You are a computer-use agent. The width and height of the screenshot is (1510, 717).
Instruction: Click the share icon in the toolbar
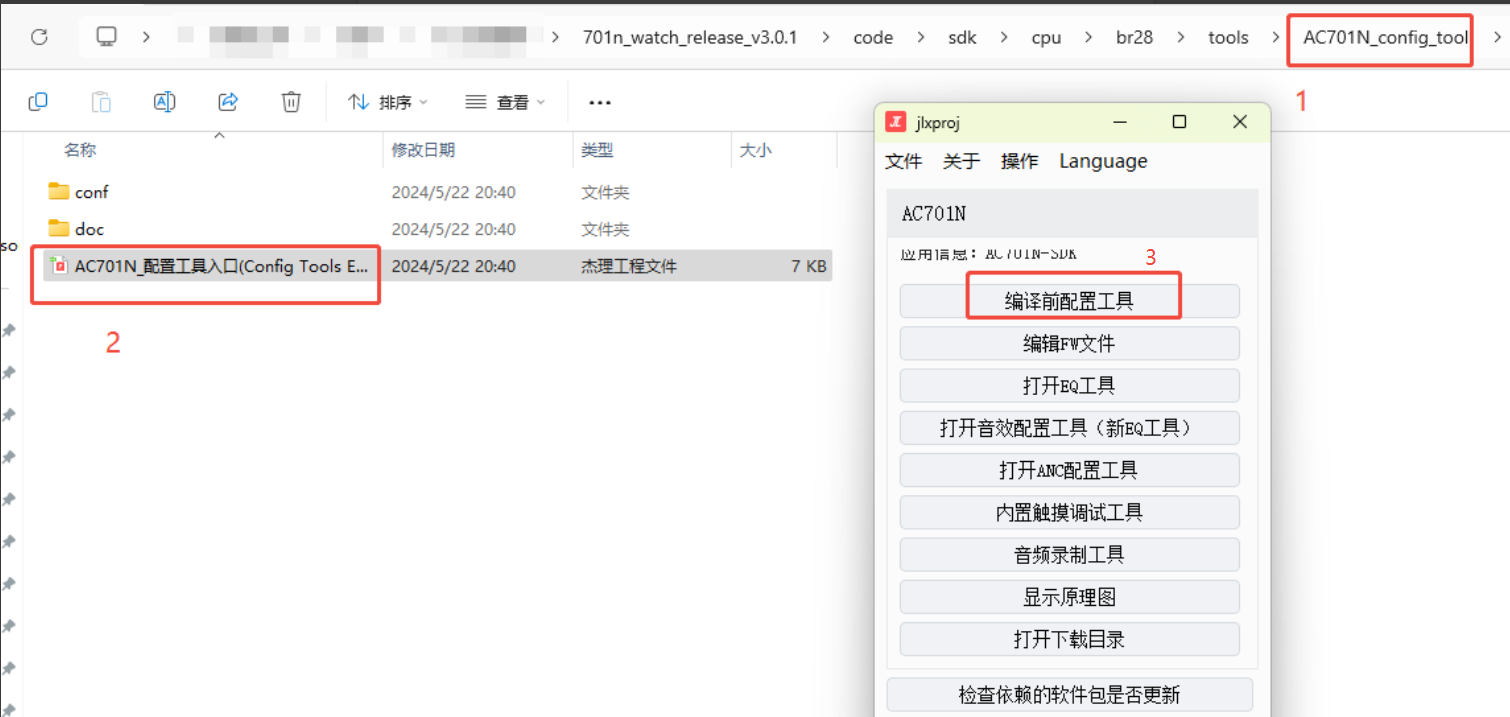point(228,101)
